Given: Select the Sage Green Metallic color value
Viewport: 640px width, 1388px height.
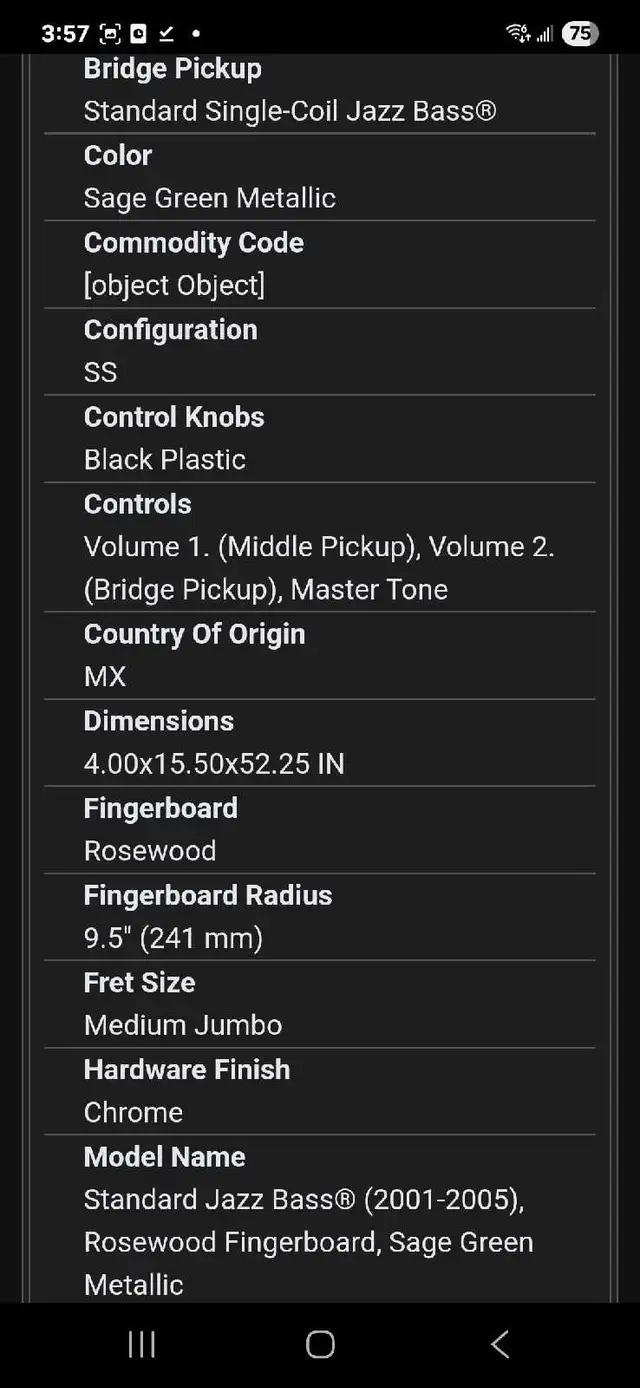Looking at the screenshot, I should [x=210, y=198].
